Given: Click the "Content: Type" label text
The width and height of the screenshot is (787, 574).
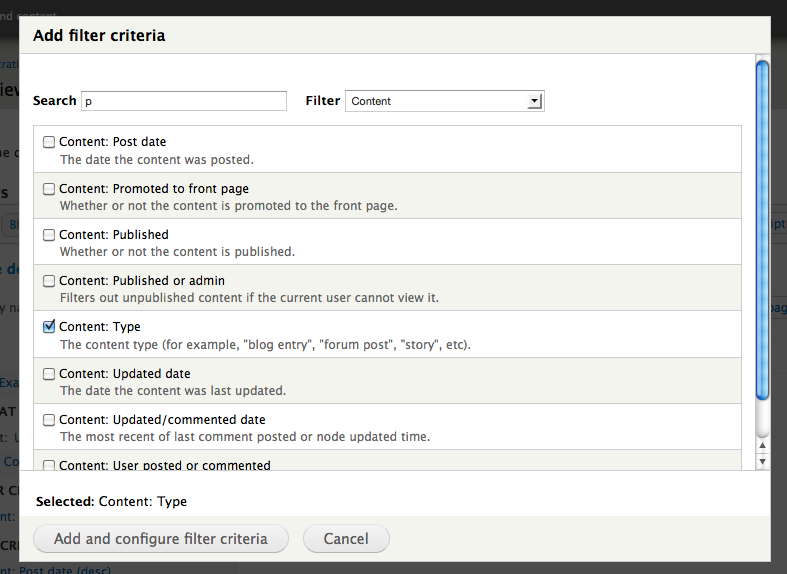Looking at the screenshot, I should [x=99, y=327].
